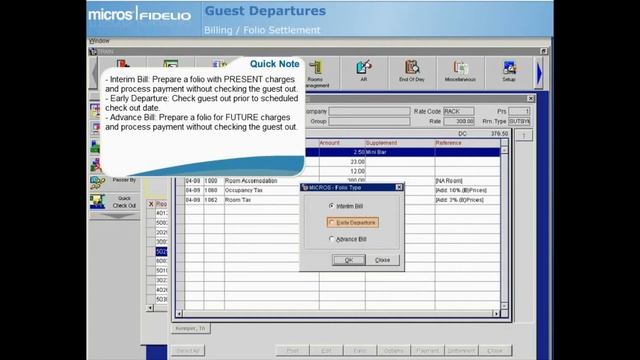Click the Select All button
640x360 pixels.
(188, 351)
